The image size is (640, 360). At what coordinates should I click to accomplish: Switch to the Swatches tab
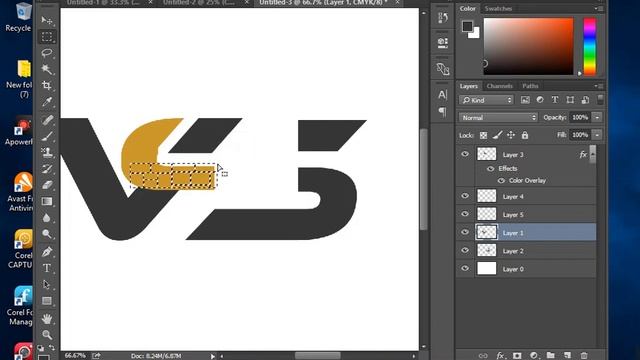(x=498, y=9)
